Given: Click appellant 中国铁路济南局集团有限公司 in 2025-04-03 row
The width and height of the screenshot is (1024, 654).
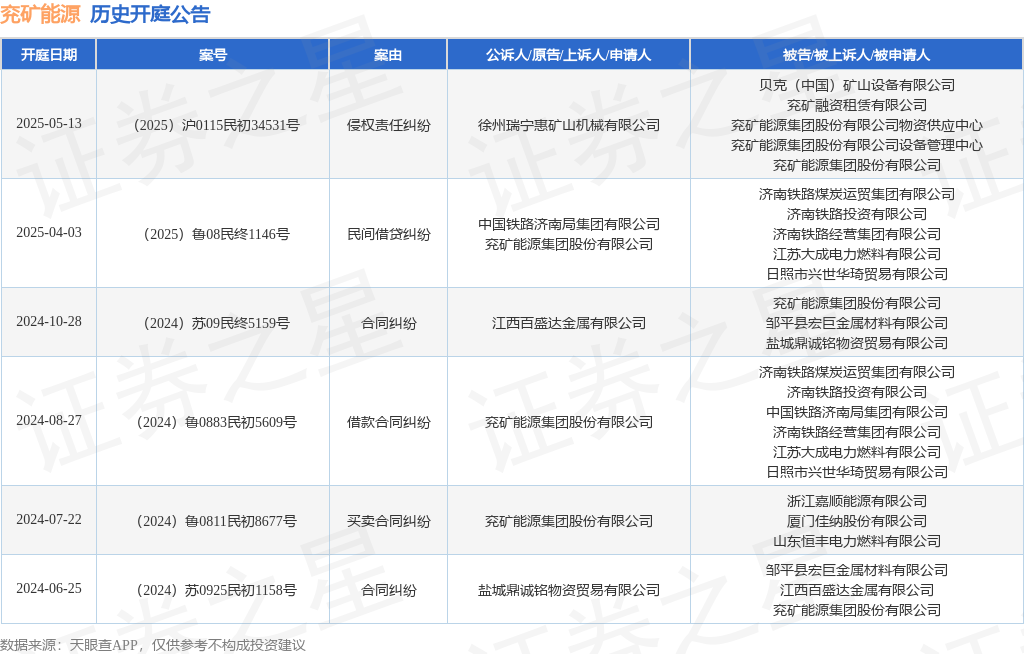Looking at the screenshot, I should click(569, 224).
